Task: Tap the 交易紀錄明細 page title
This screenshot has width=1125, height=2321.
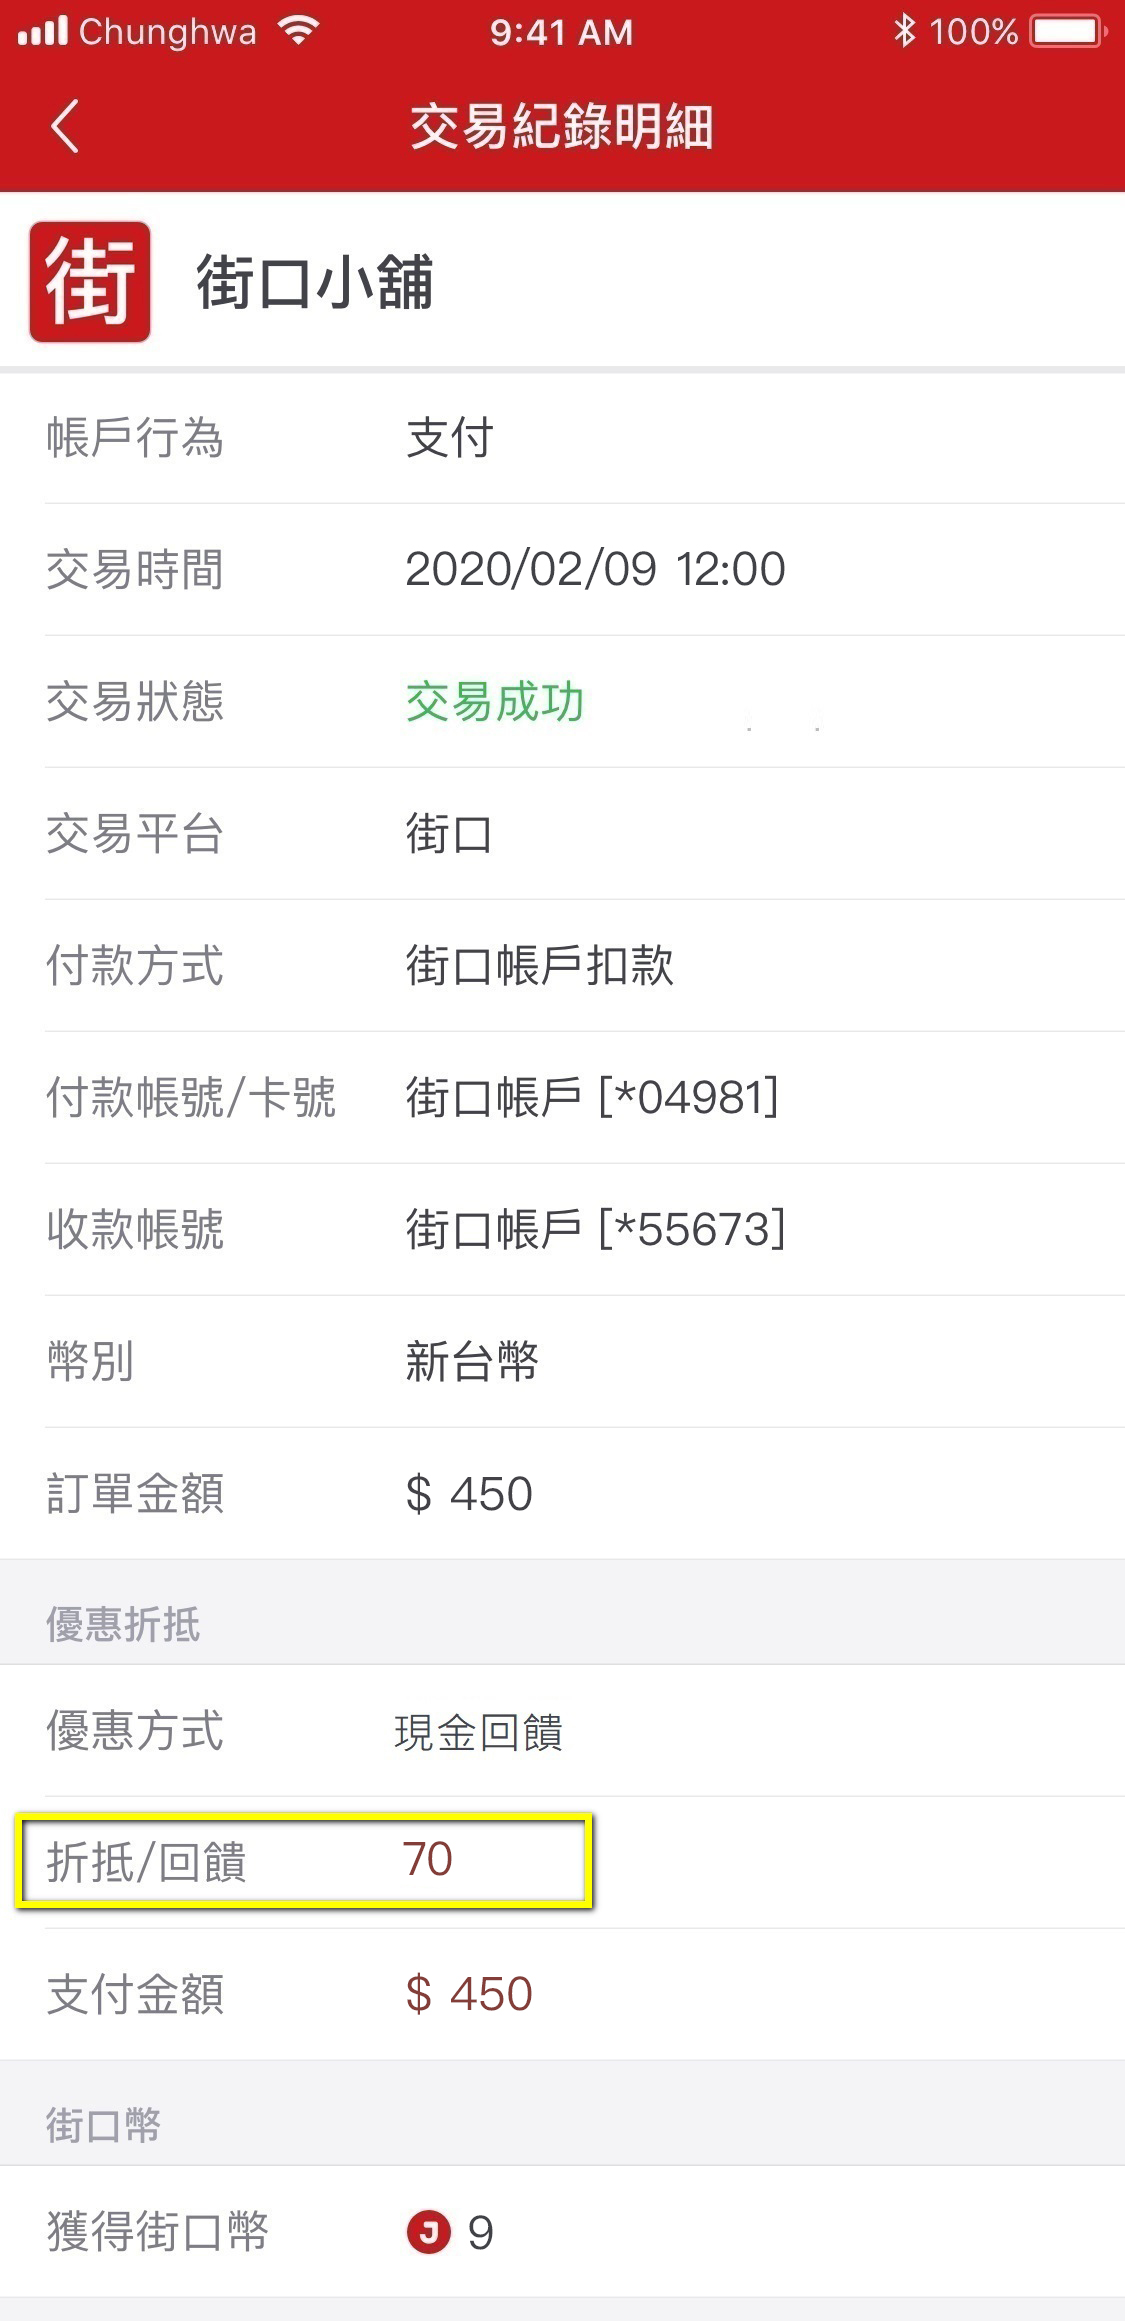Action: pyautogui.click(x=562, y=127)
